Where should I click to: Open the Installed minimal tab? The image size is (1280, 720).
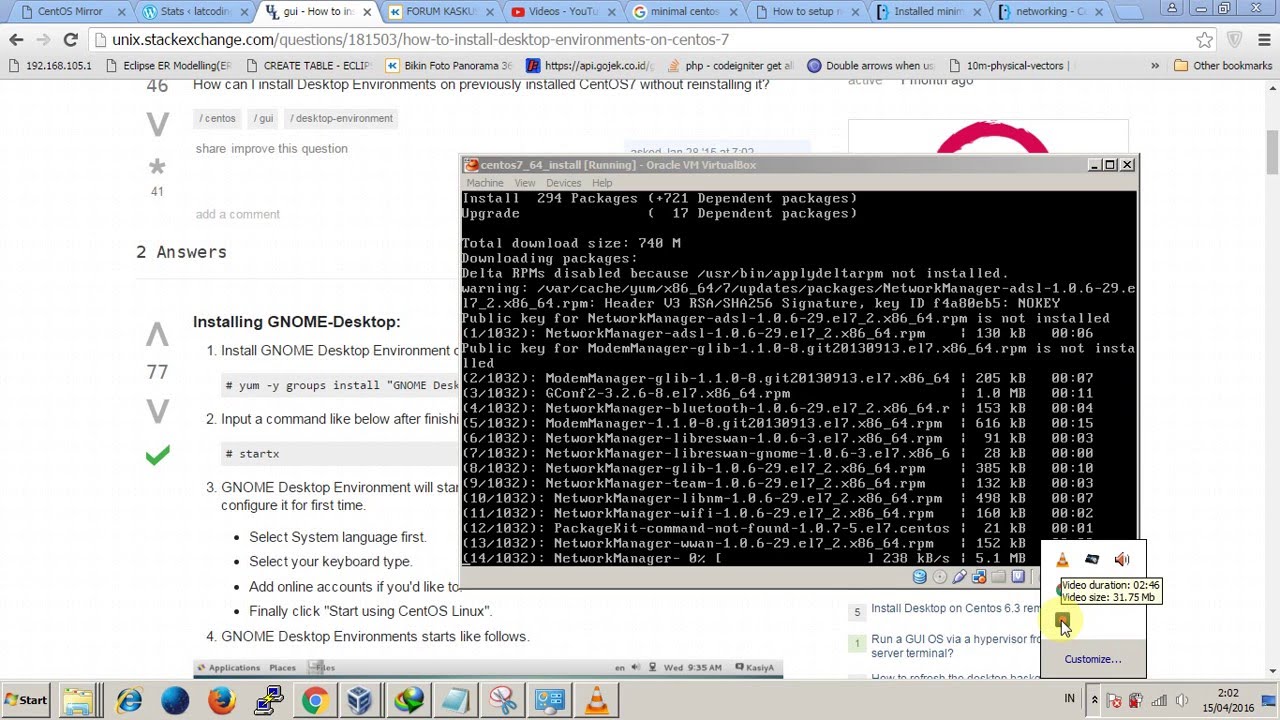point(930,12)
